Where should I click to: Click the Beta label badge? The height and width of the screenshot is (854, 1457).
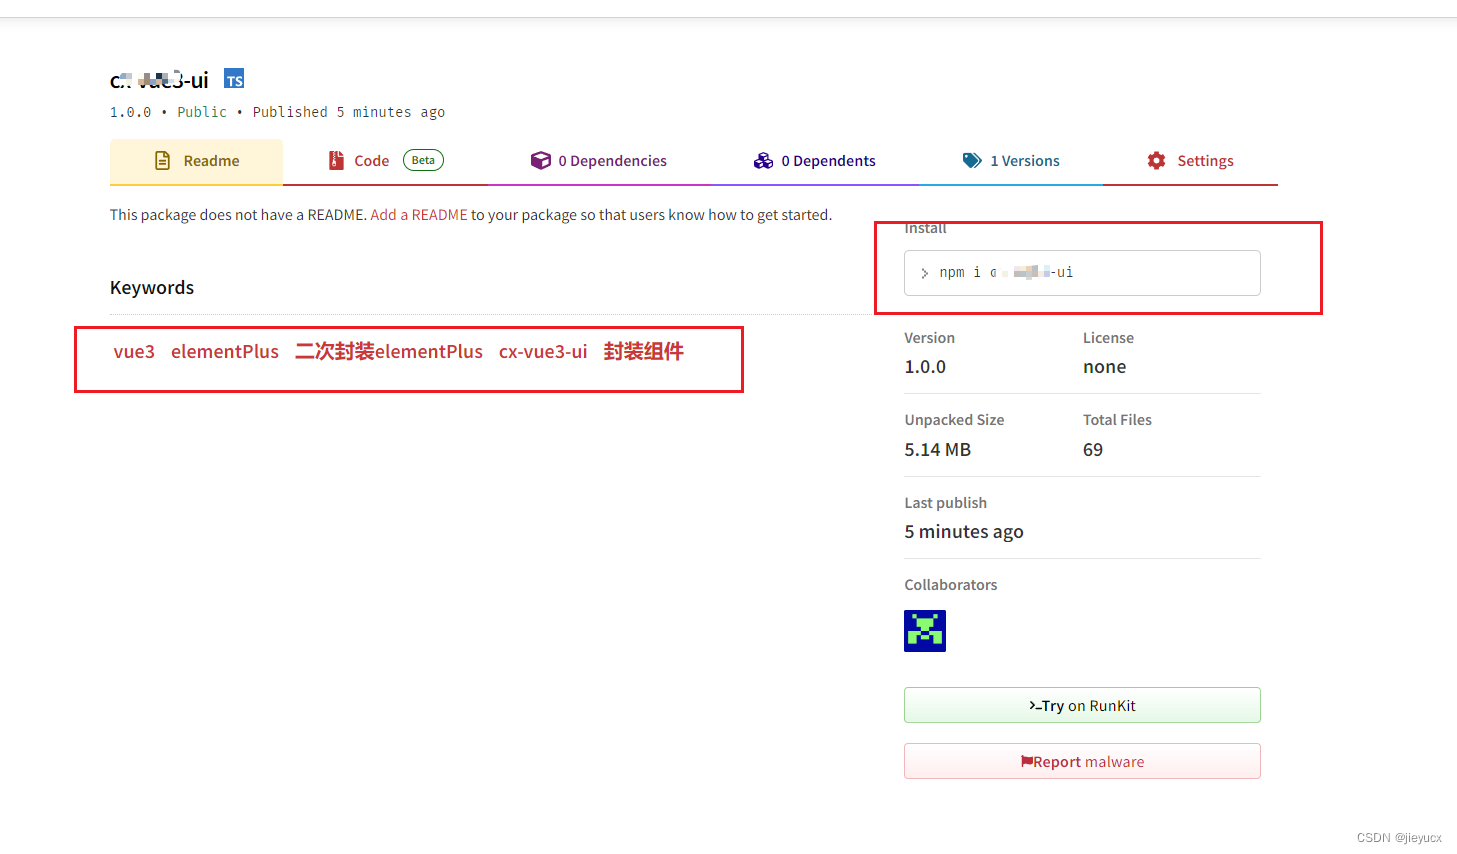pos(423,160)
